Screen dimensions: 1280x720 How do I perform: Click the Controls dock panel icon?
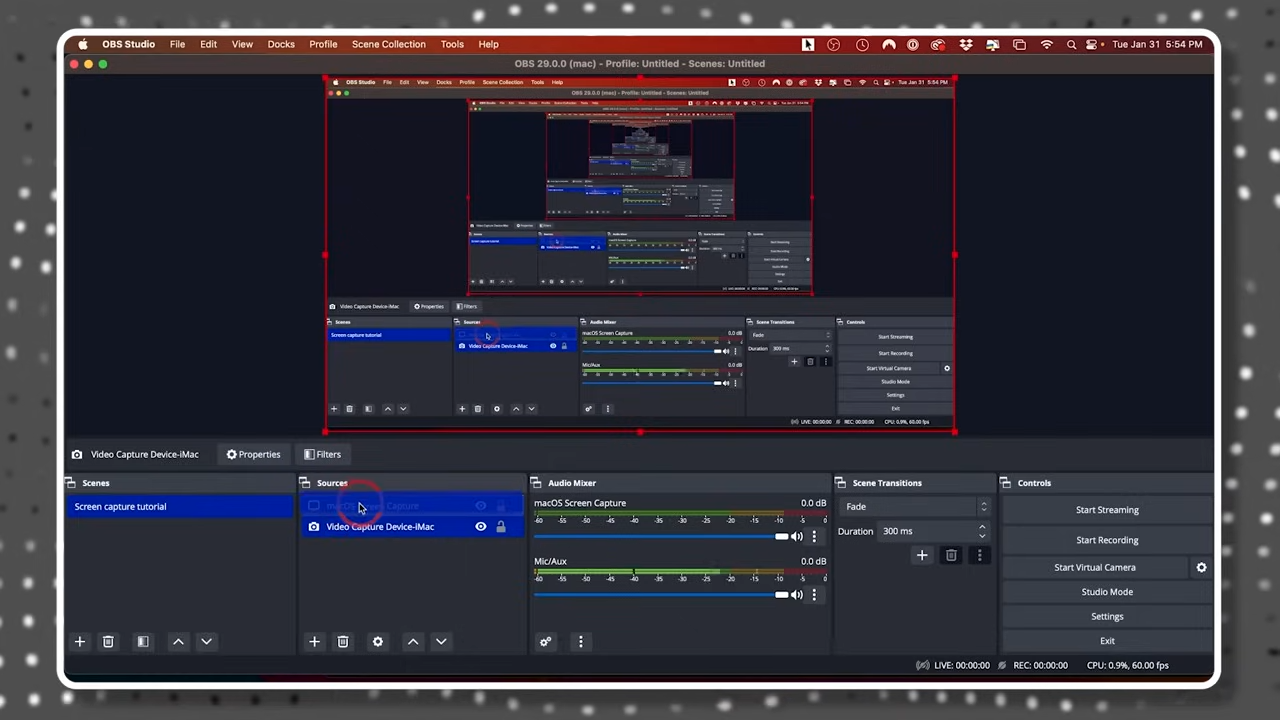(1006, 483)
